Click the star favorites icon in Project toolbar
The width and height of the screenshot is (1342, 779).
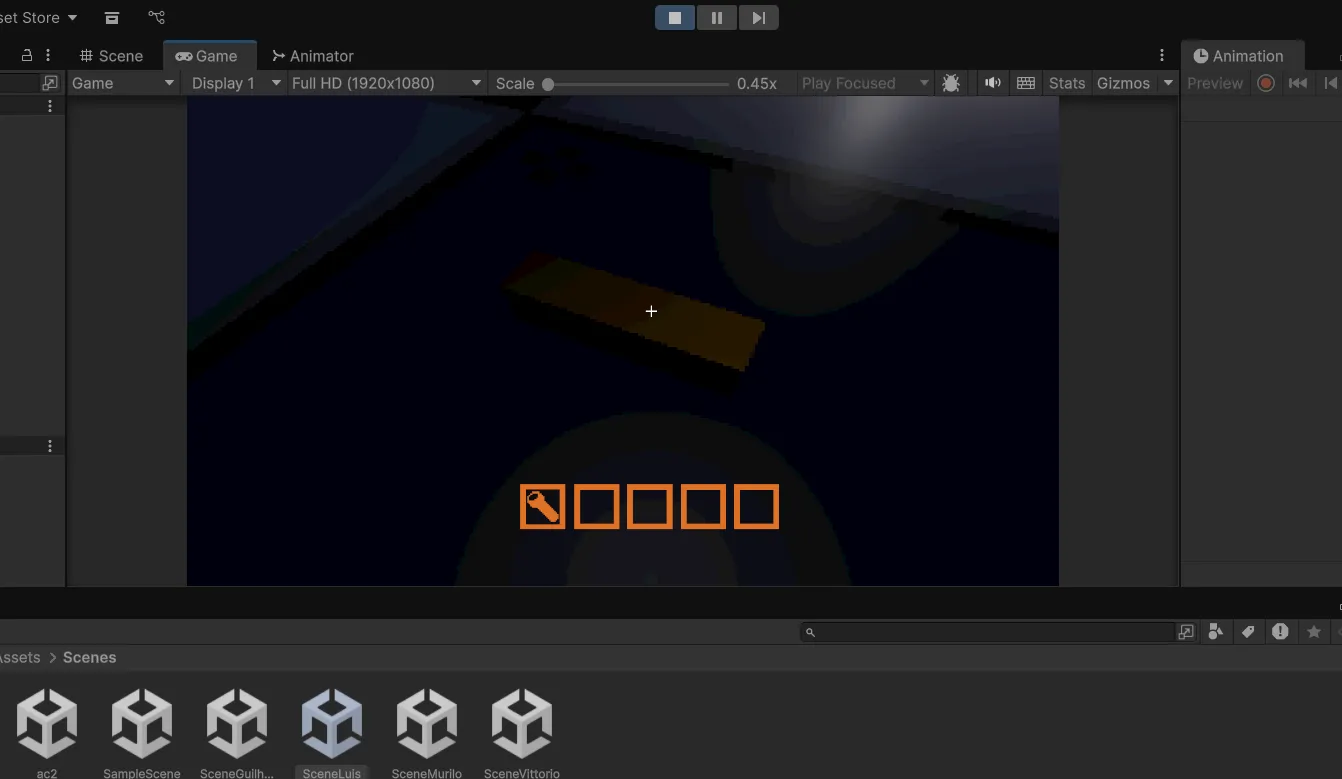point(1314,631)
